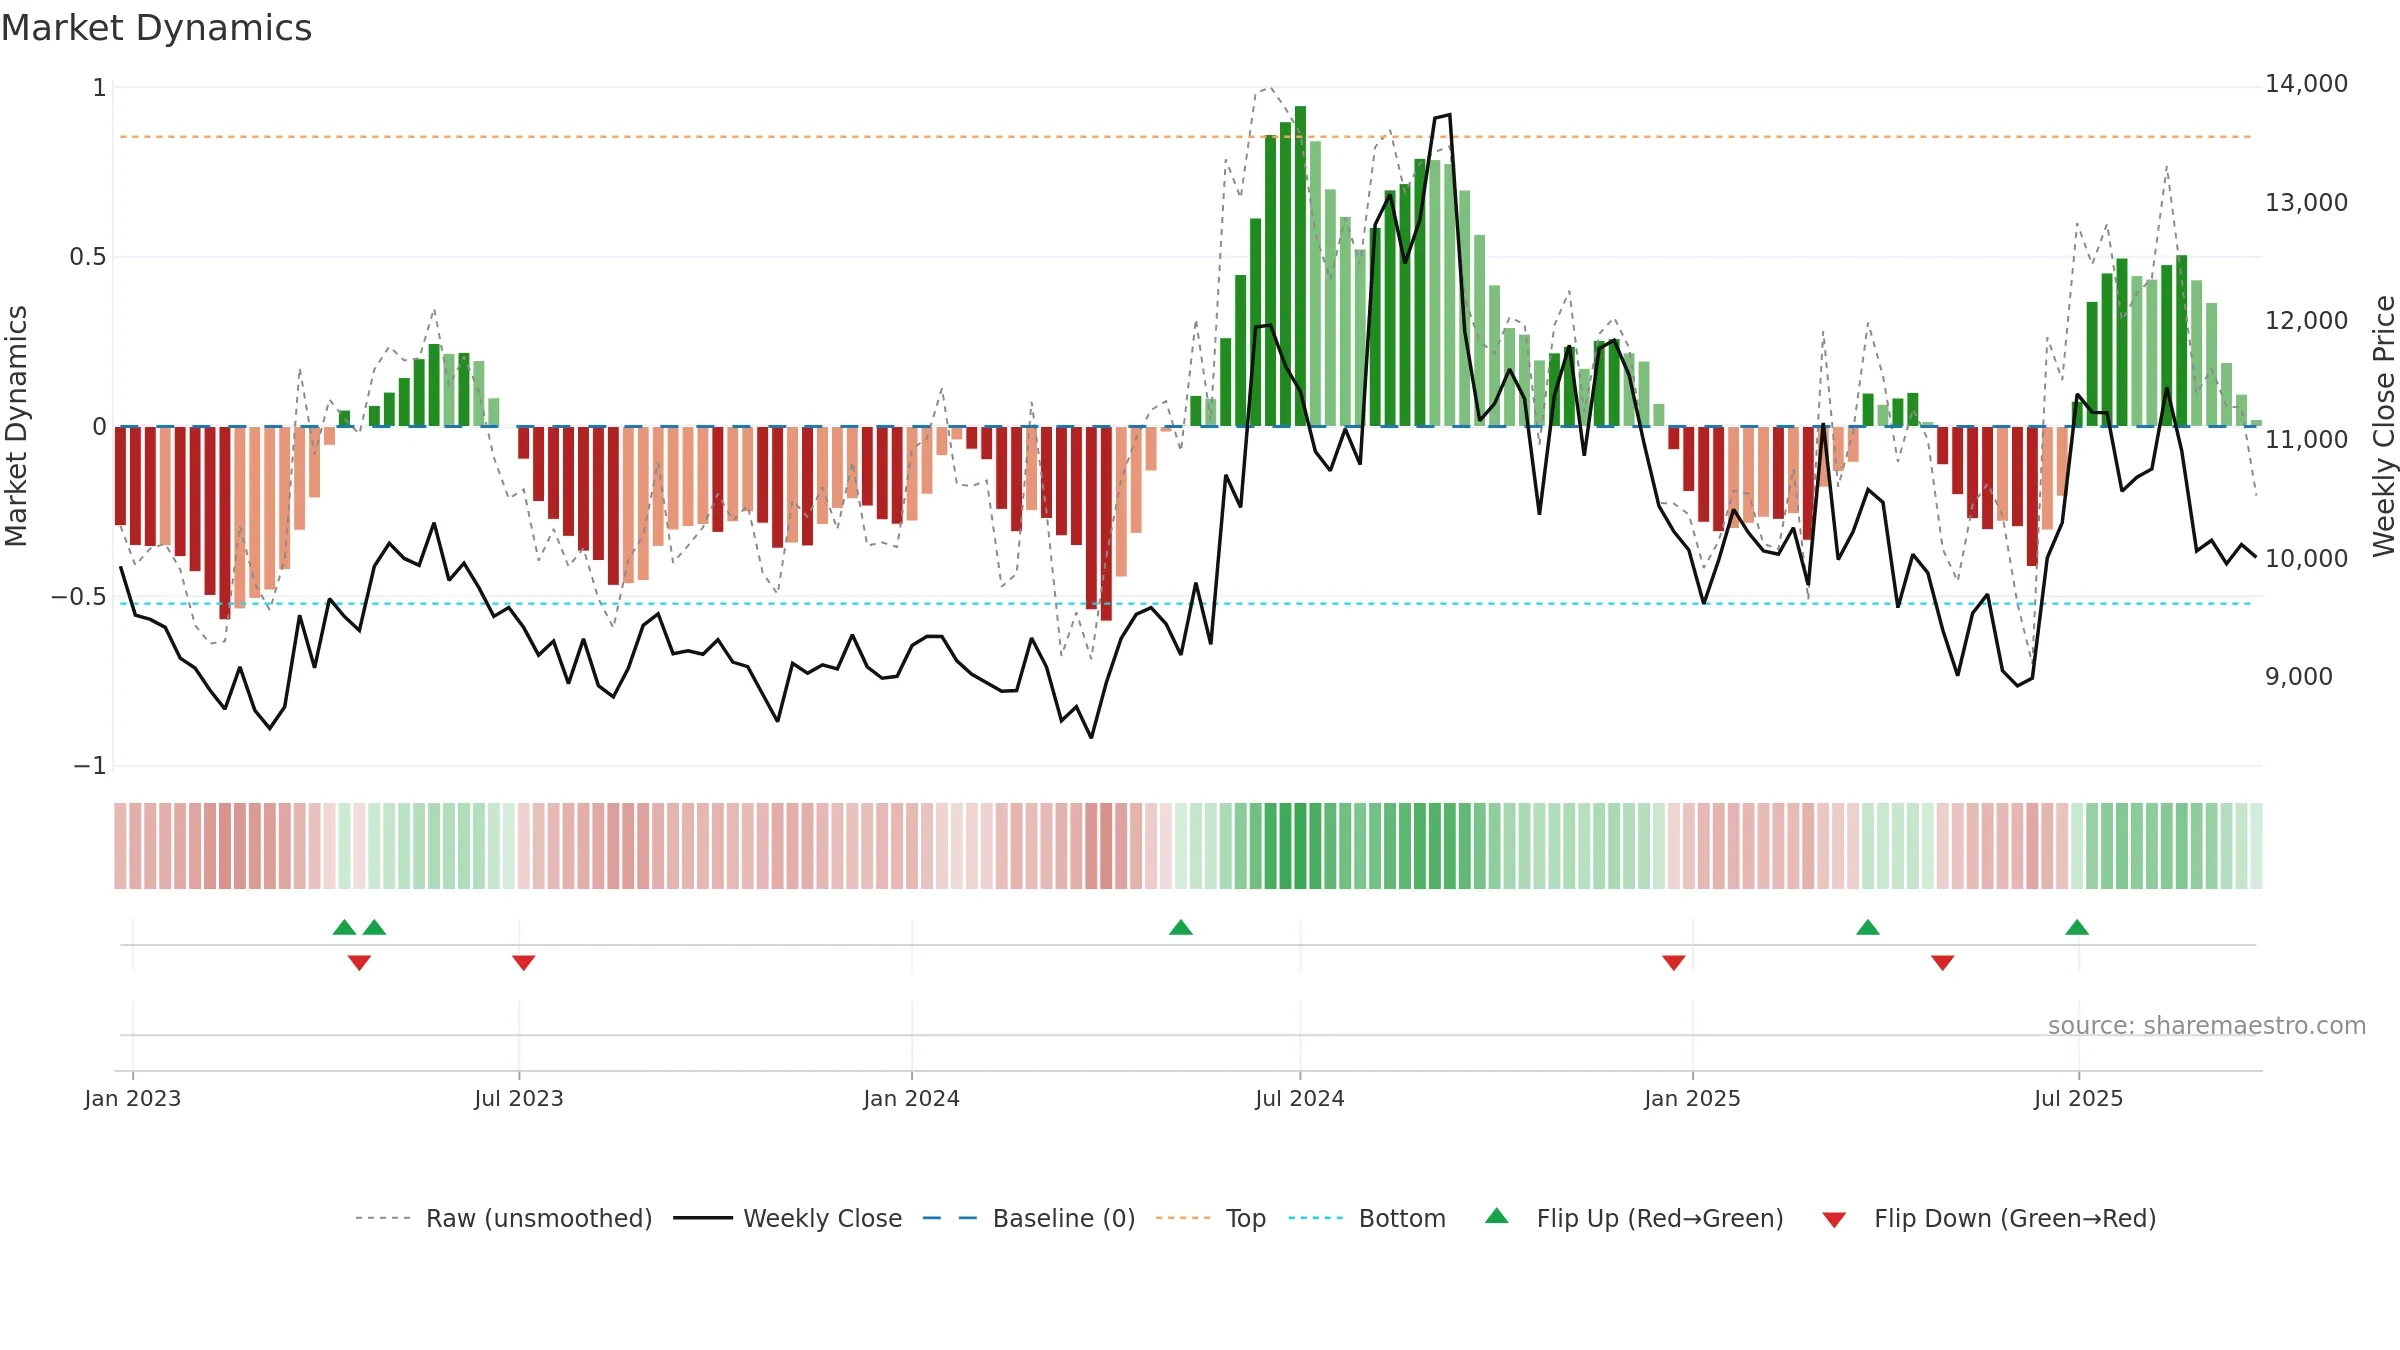Viewport: 2400px width, 1350px height.
Task: Click the source: sharemaestro.com text
Action: point(2207,1025)
